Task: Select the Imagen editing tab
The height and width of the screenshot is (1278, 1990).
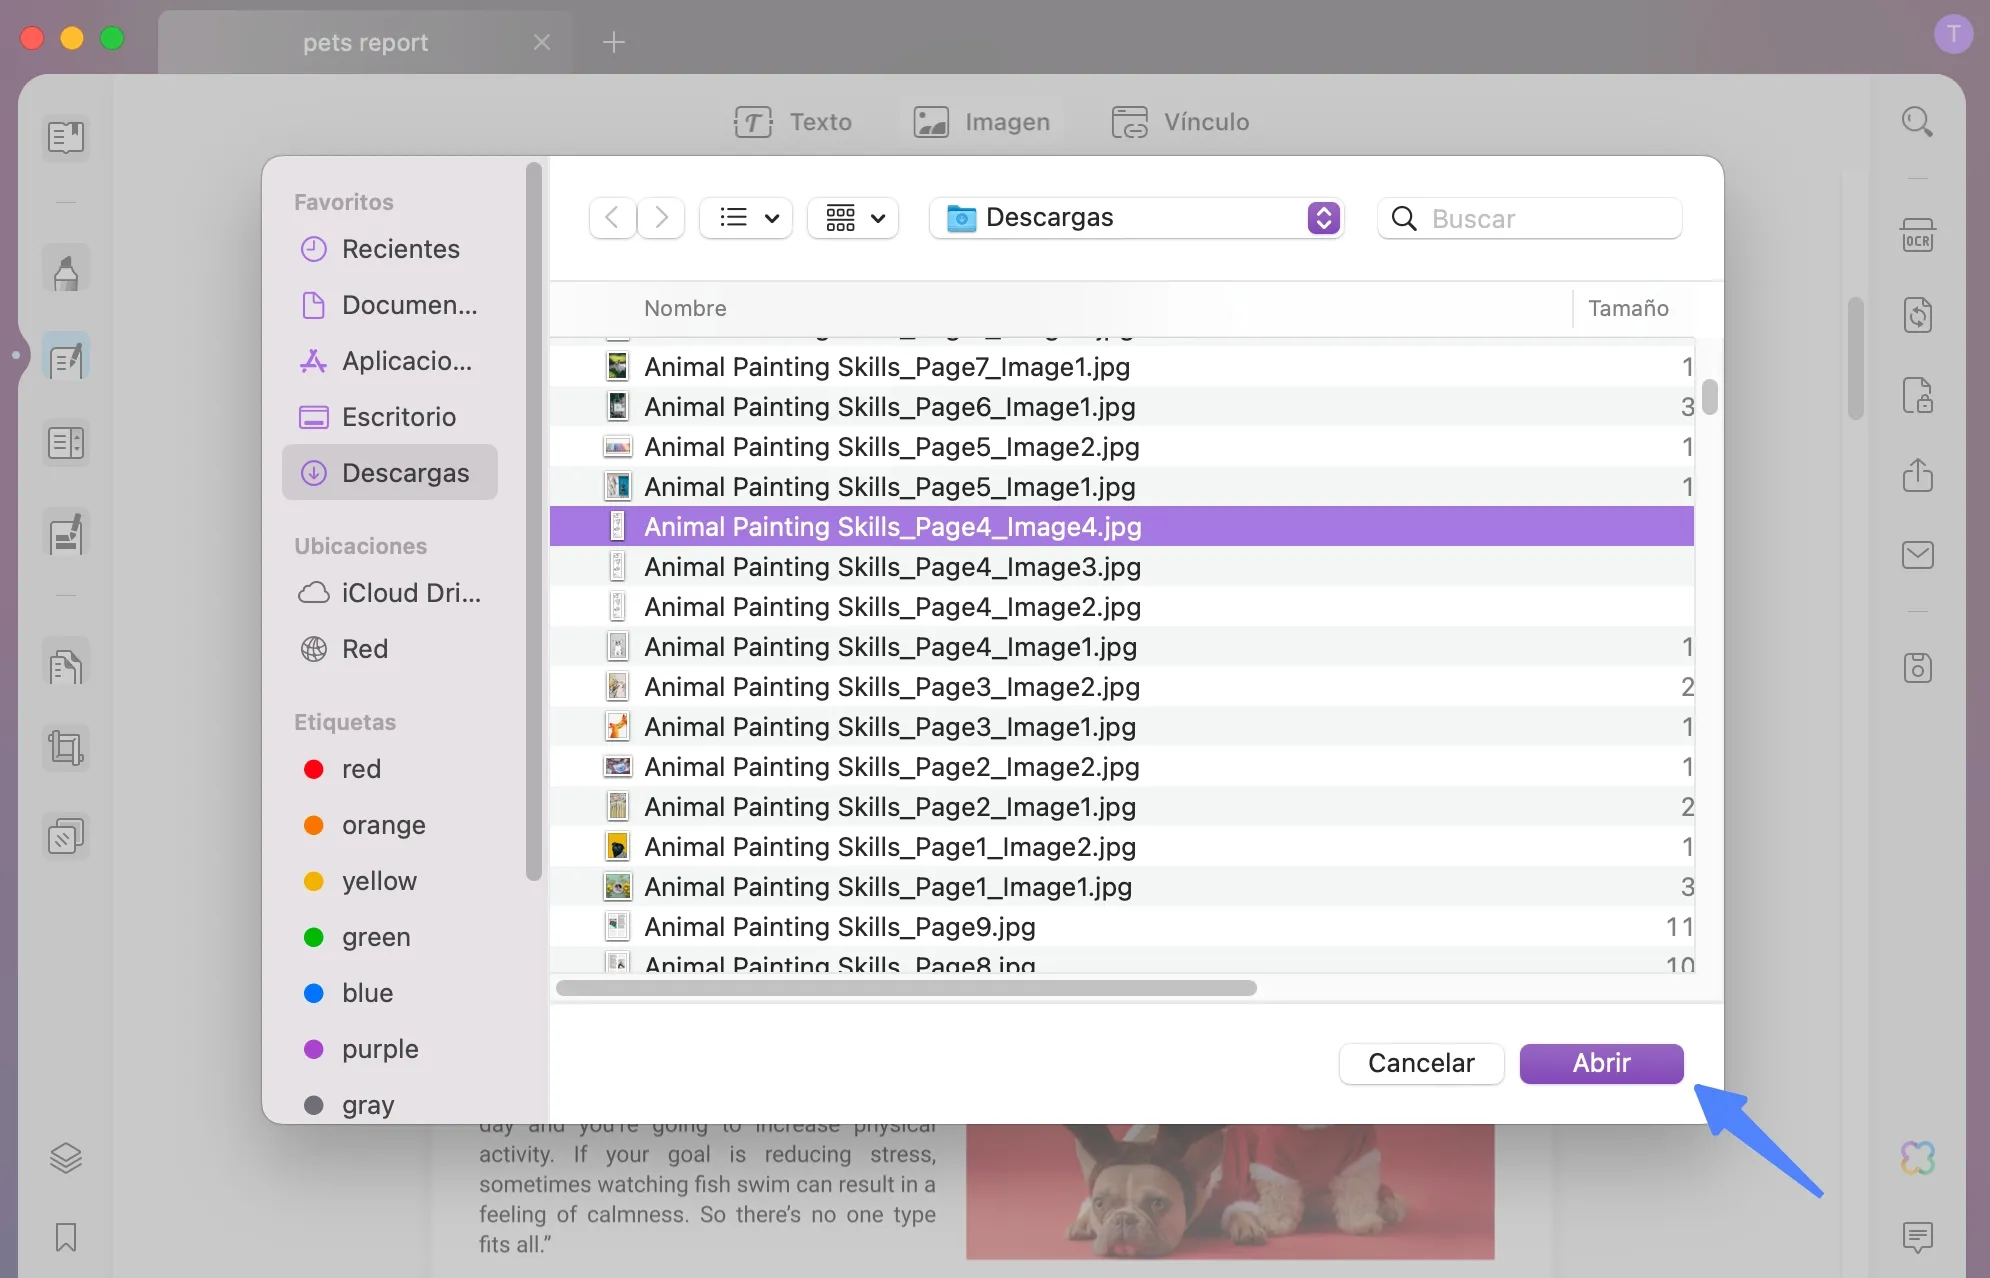Action: tap(981, 122)
